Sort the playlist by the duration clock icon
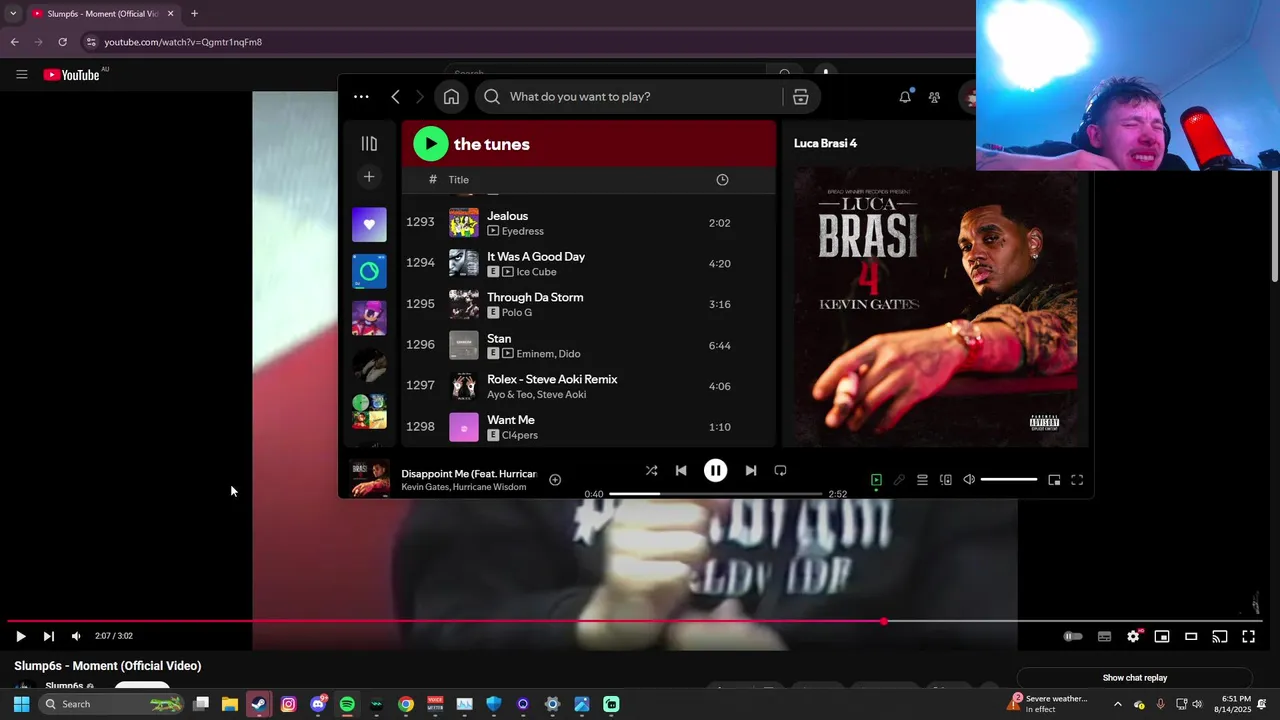 tap(722, 180)
